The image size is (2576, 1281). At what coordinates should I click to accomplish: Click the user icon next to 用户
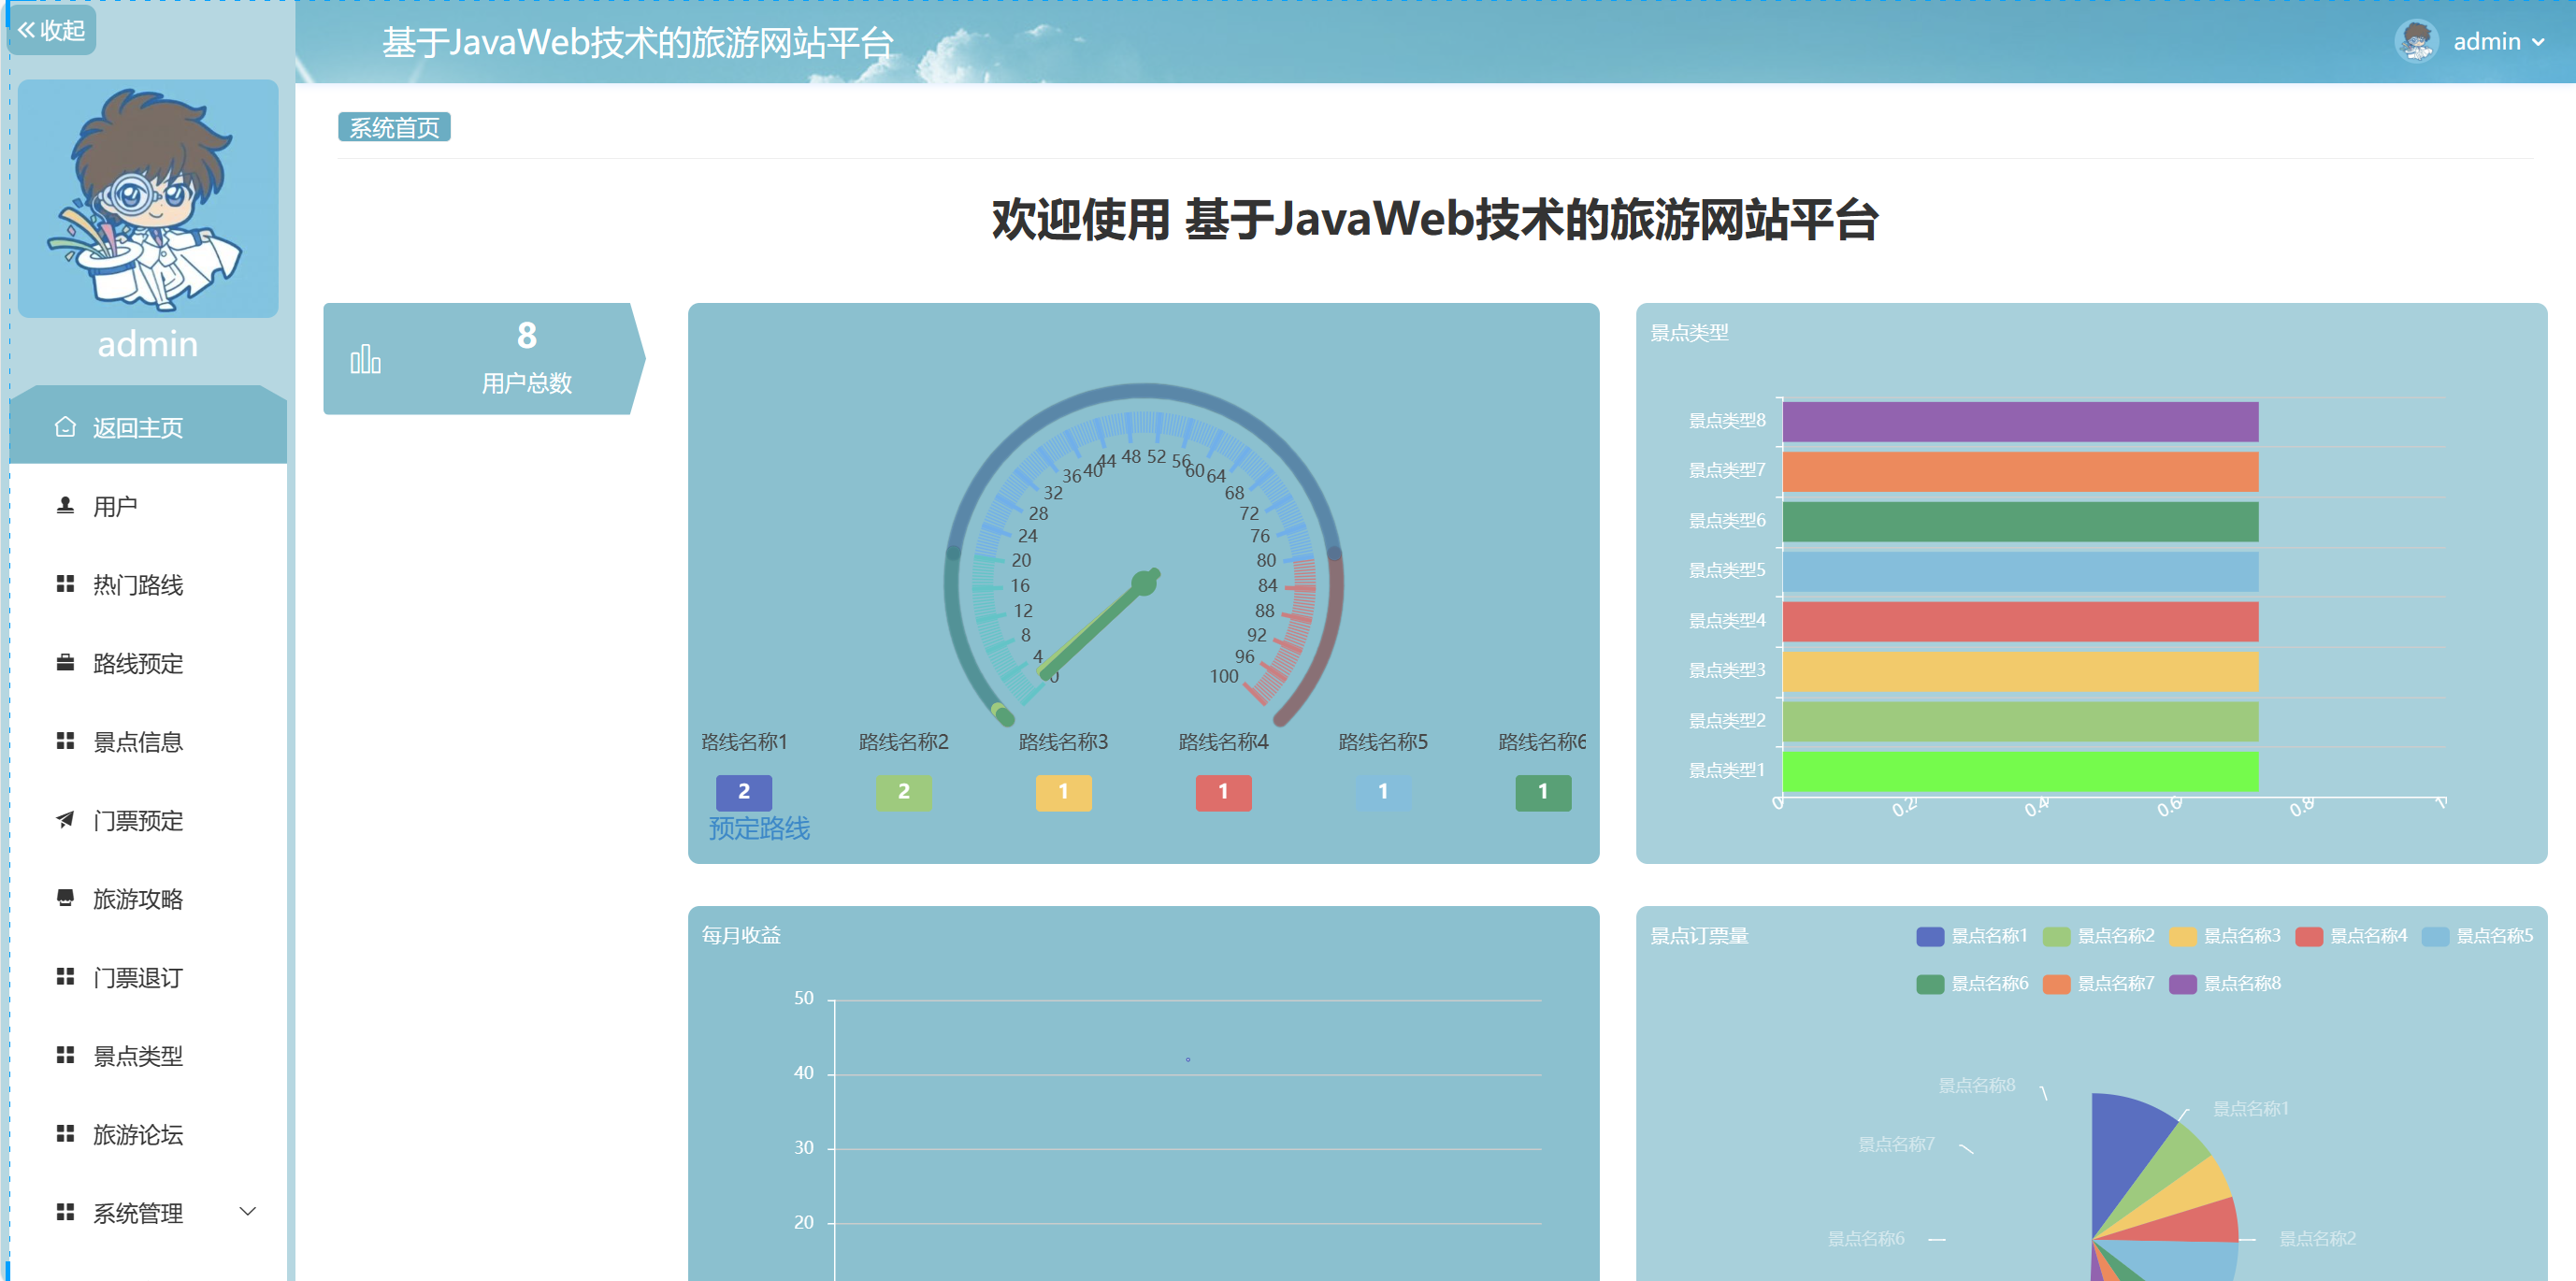(65, 506)
